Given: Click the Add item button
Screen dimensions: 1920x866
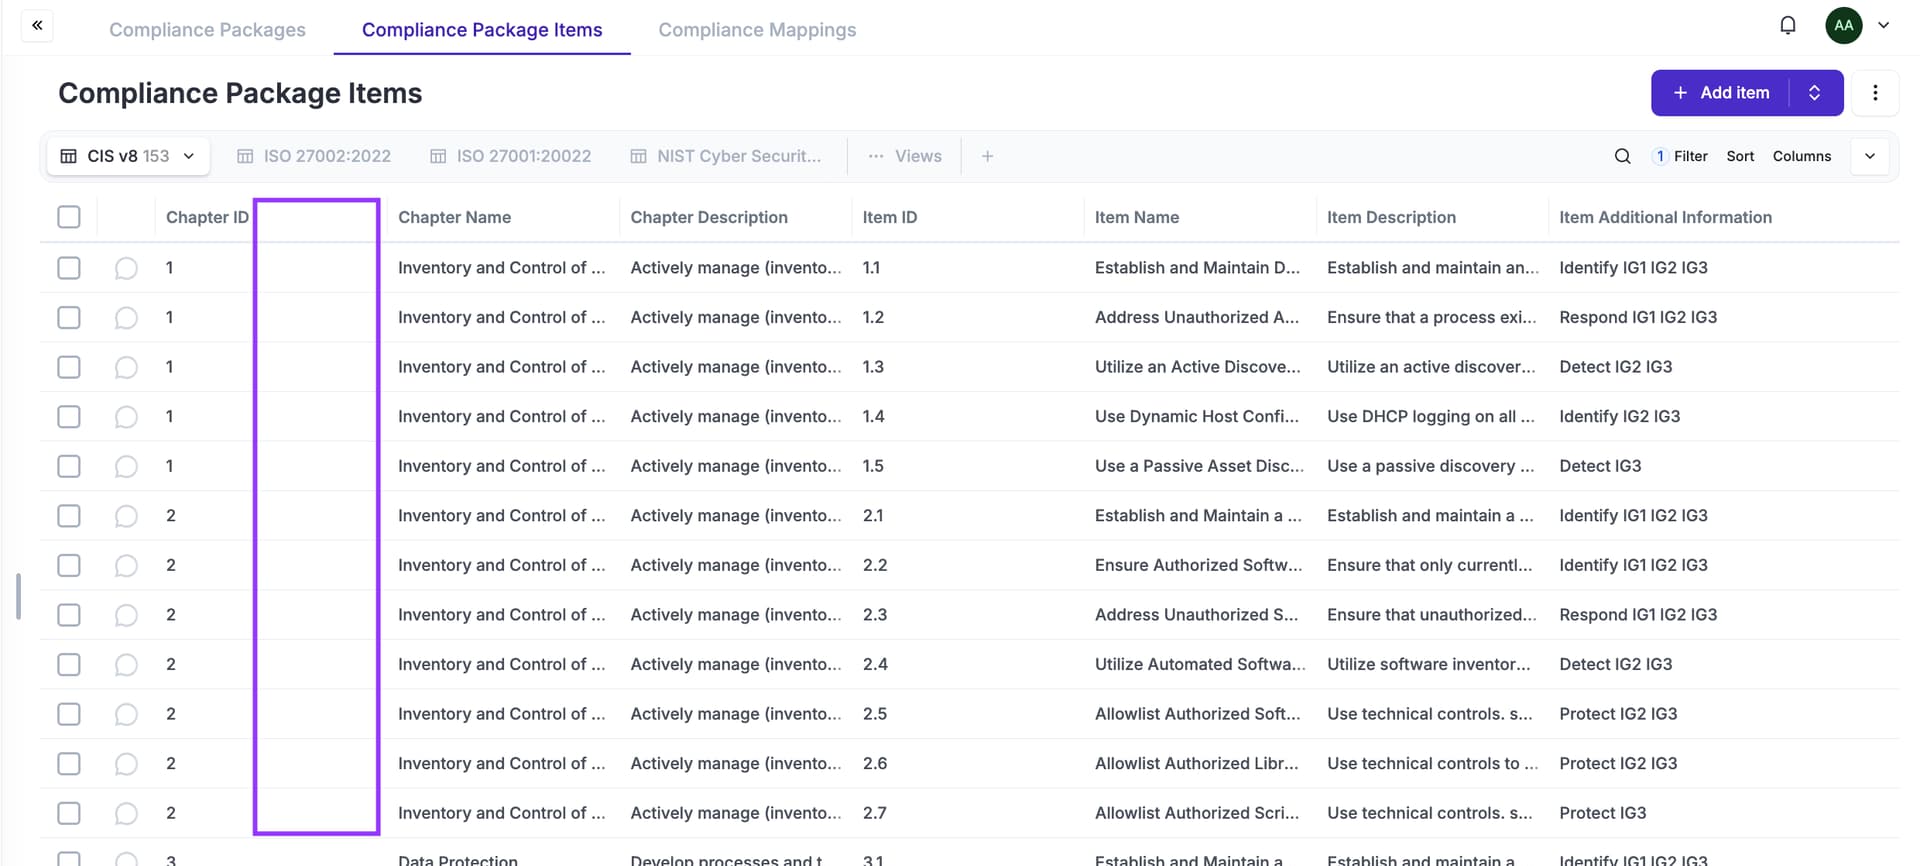Looking at the screenshot, I should point(1721,93).
